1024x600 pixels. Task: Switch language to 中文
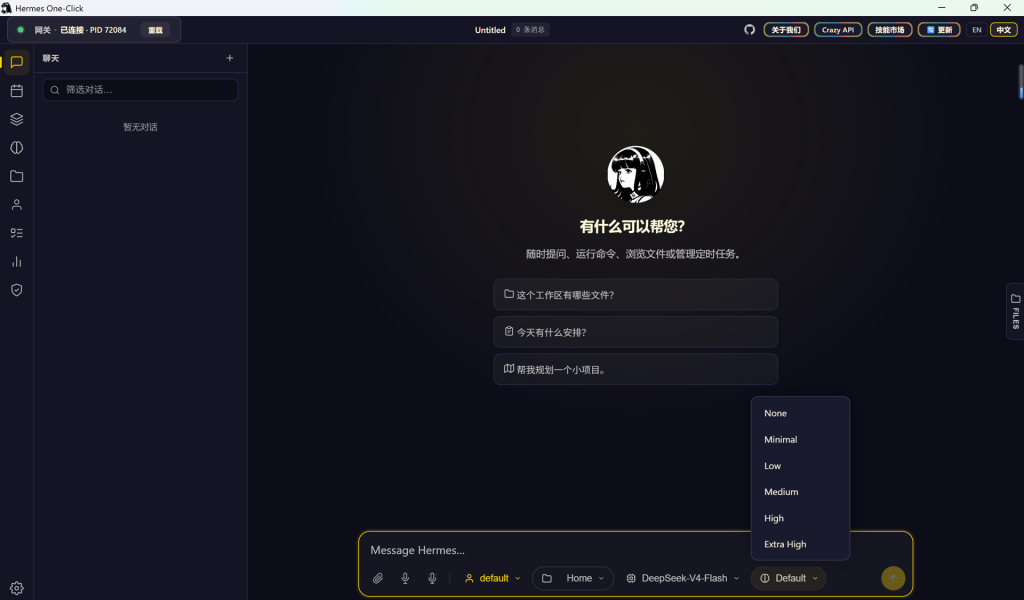[1003, 30]
